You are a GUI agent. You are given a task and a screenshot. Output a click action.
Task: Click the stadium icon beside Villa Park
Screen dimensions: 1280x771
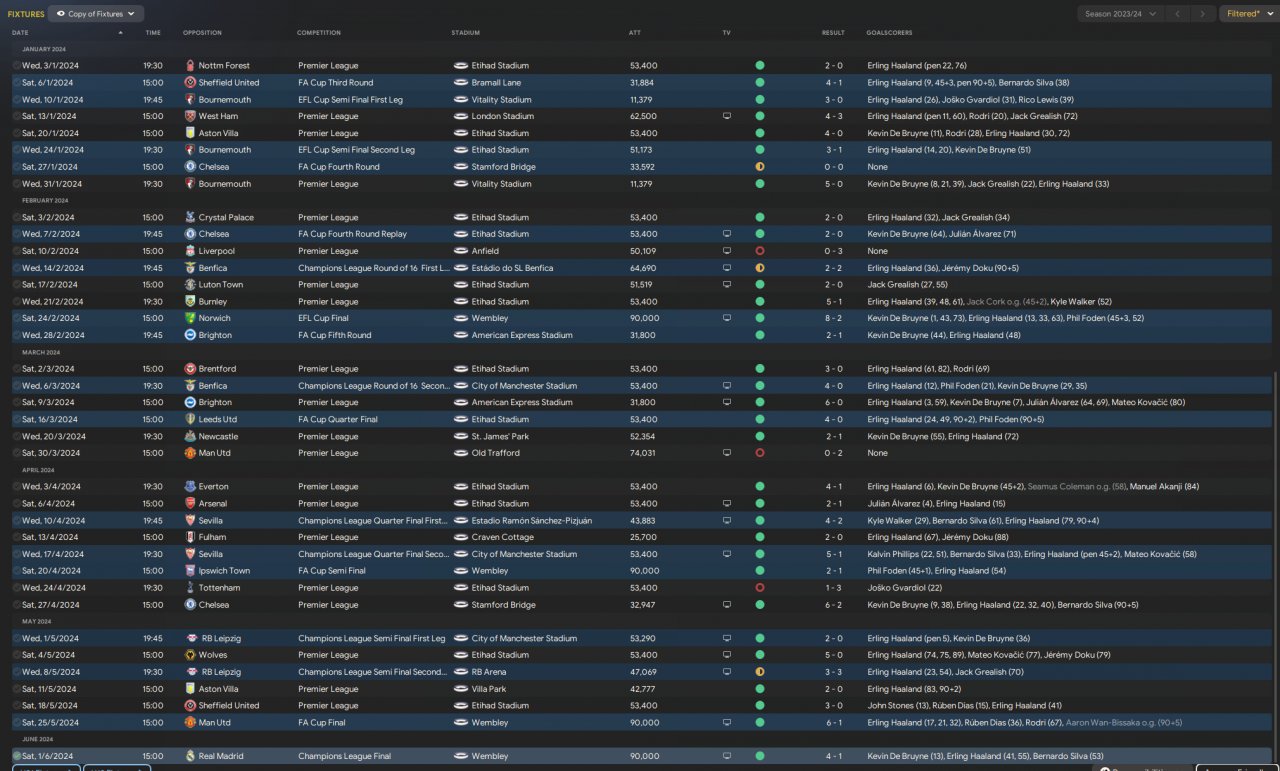tap(461, 689)
